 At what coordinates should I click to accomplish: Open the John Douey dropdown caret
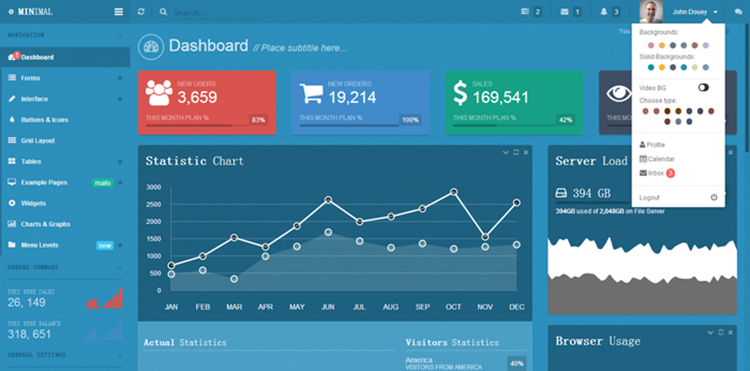pyautogui.click(x=715, y=12)
